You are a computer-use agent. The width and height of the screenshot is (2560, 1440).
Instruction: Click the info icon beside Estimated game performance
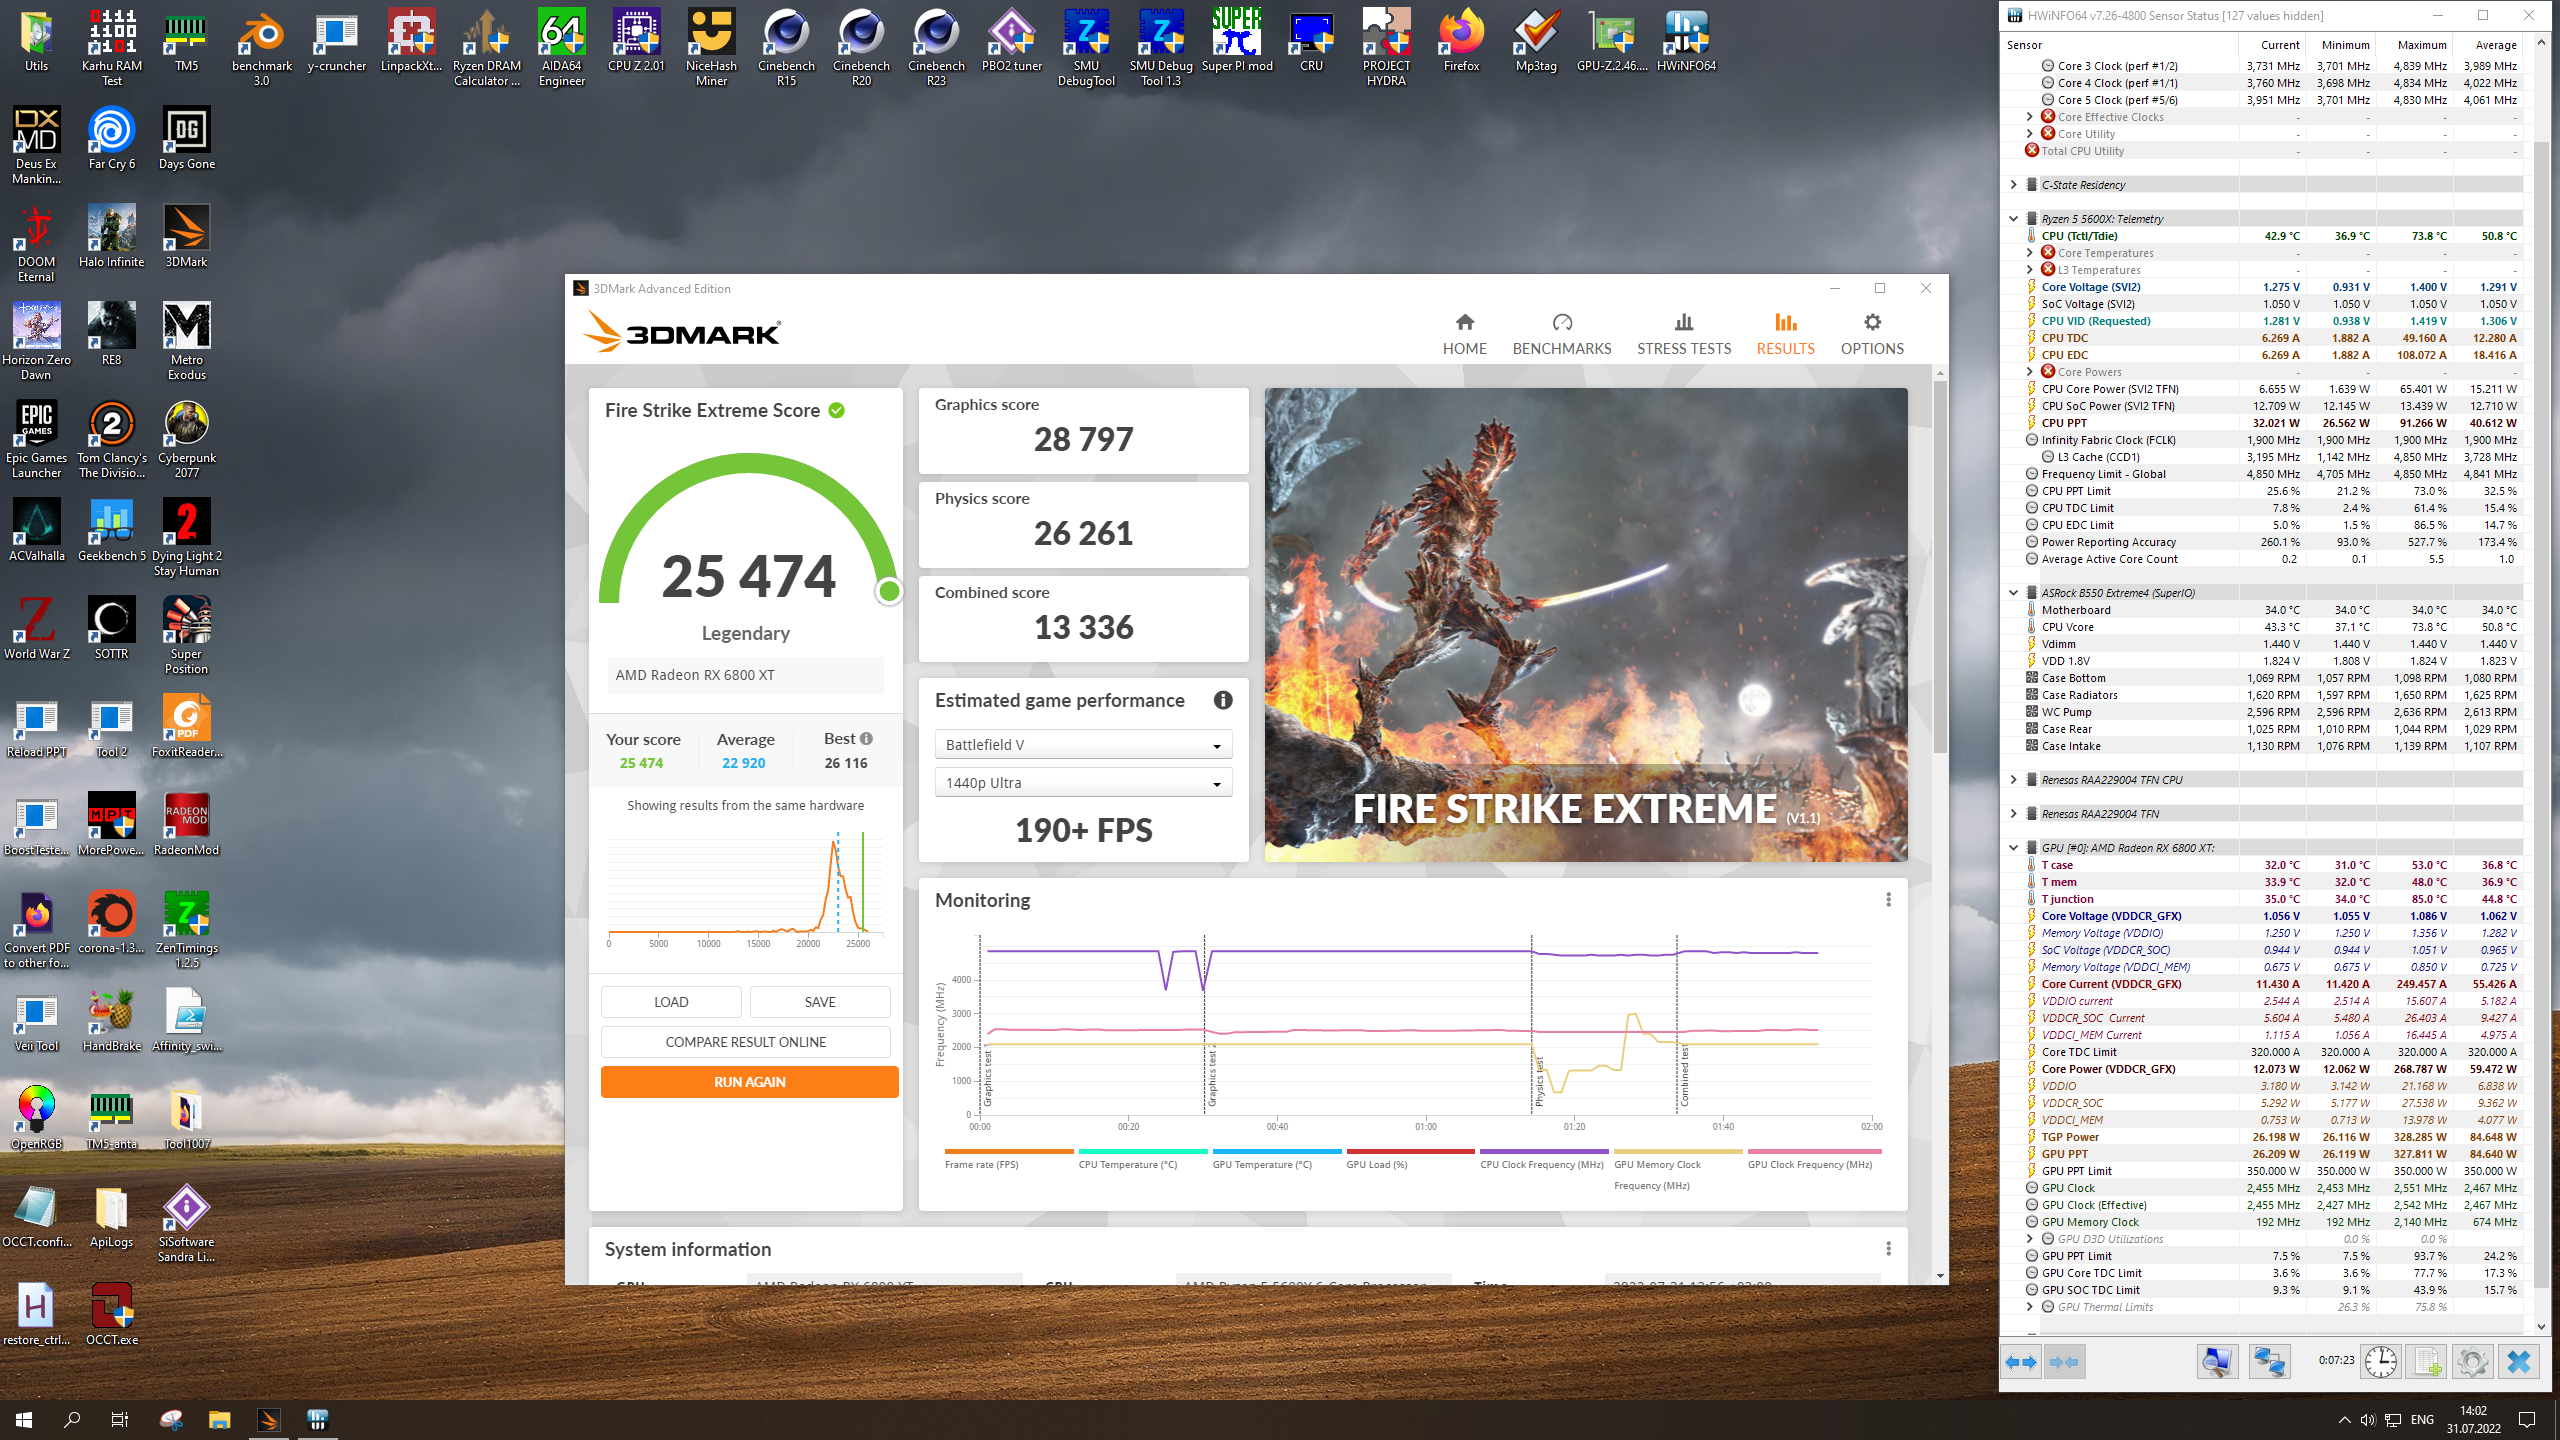(x=1222, y=700)
